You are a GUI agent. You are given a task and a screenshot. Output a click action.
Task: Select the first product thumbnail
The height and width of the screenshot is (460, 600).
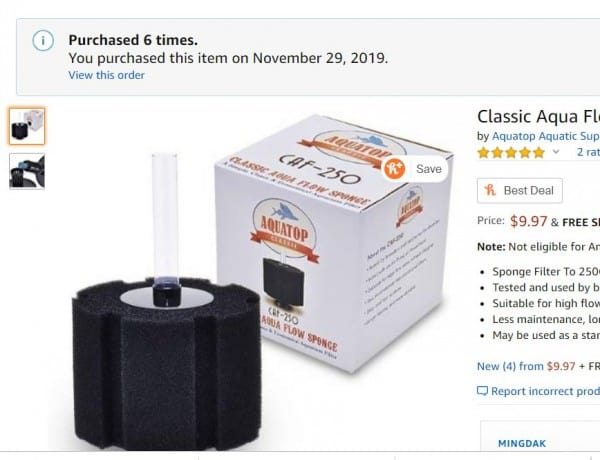(x=27, y=126)
